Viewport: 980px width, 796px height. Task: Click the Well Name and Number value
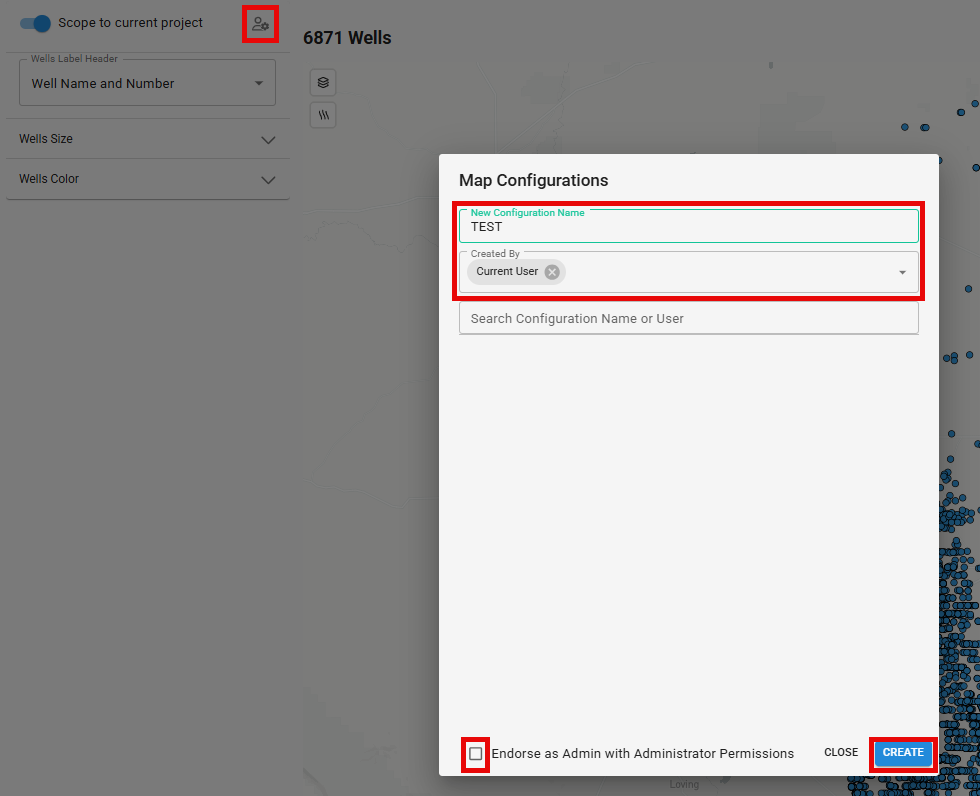(x=103, y=84)
